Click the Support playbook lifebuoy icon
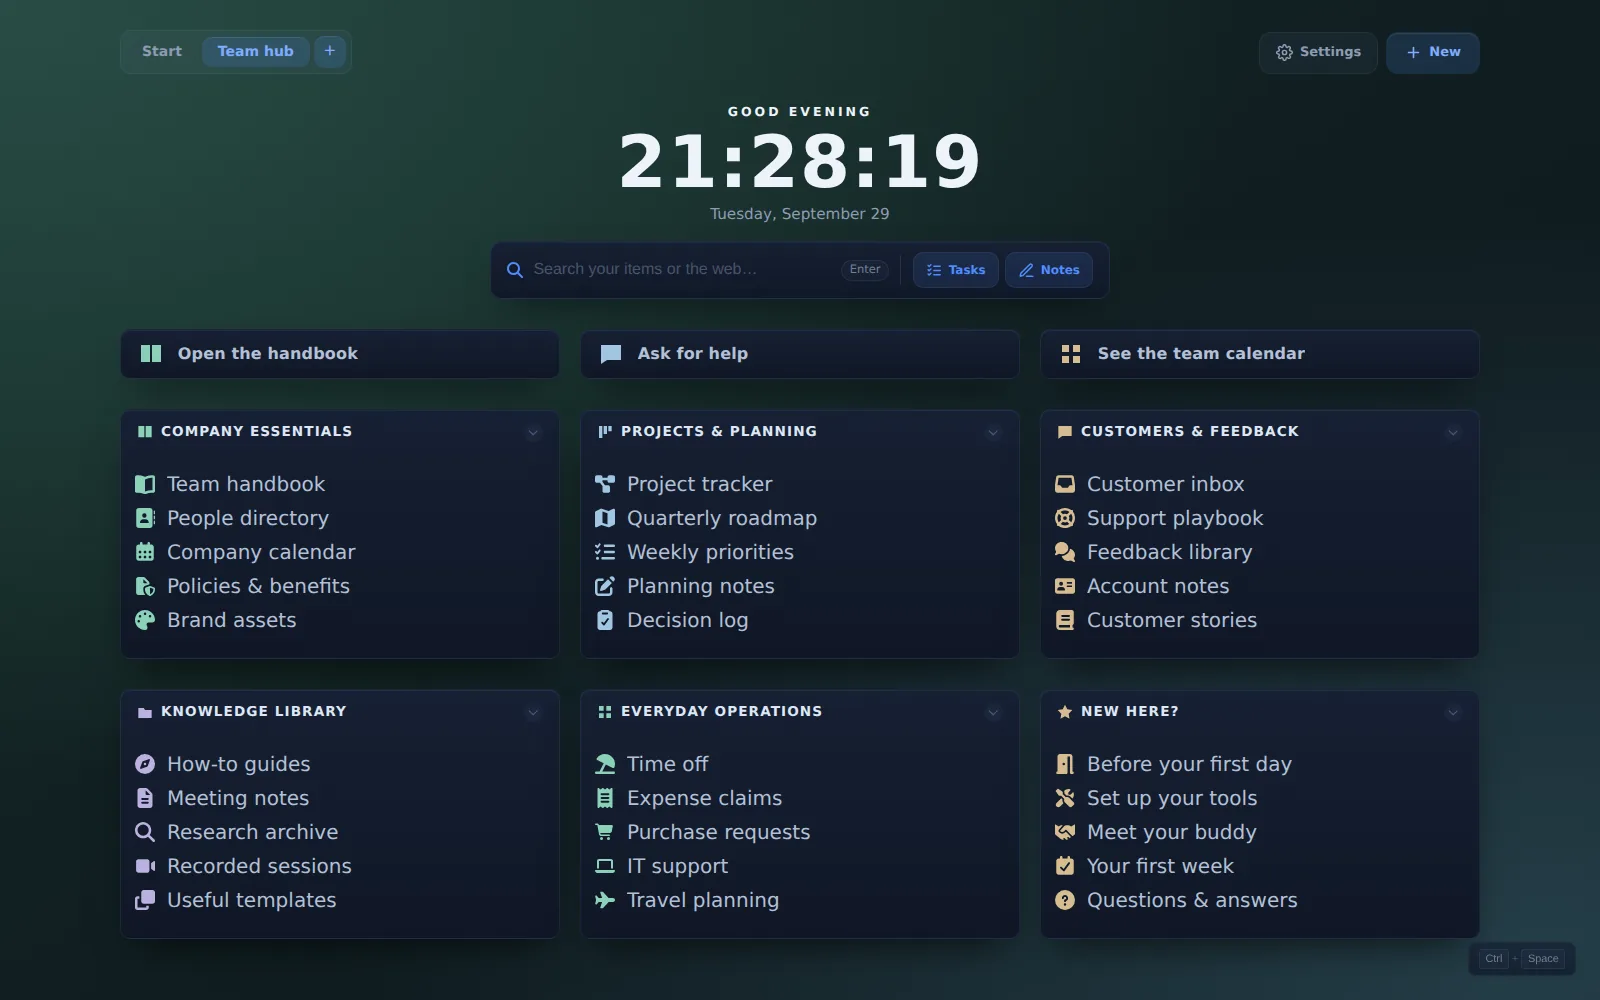The width and height of the screenshot is (1600, 1000). (1065, 518)
